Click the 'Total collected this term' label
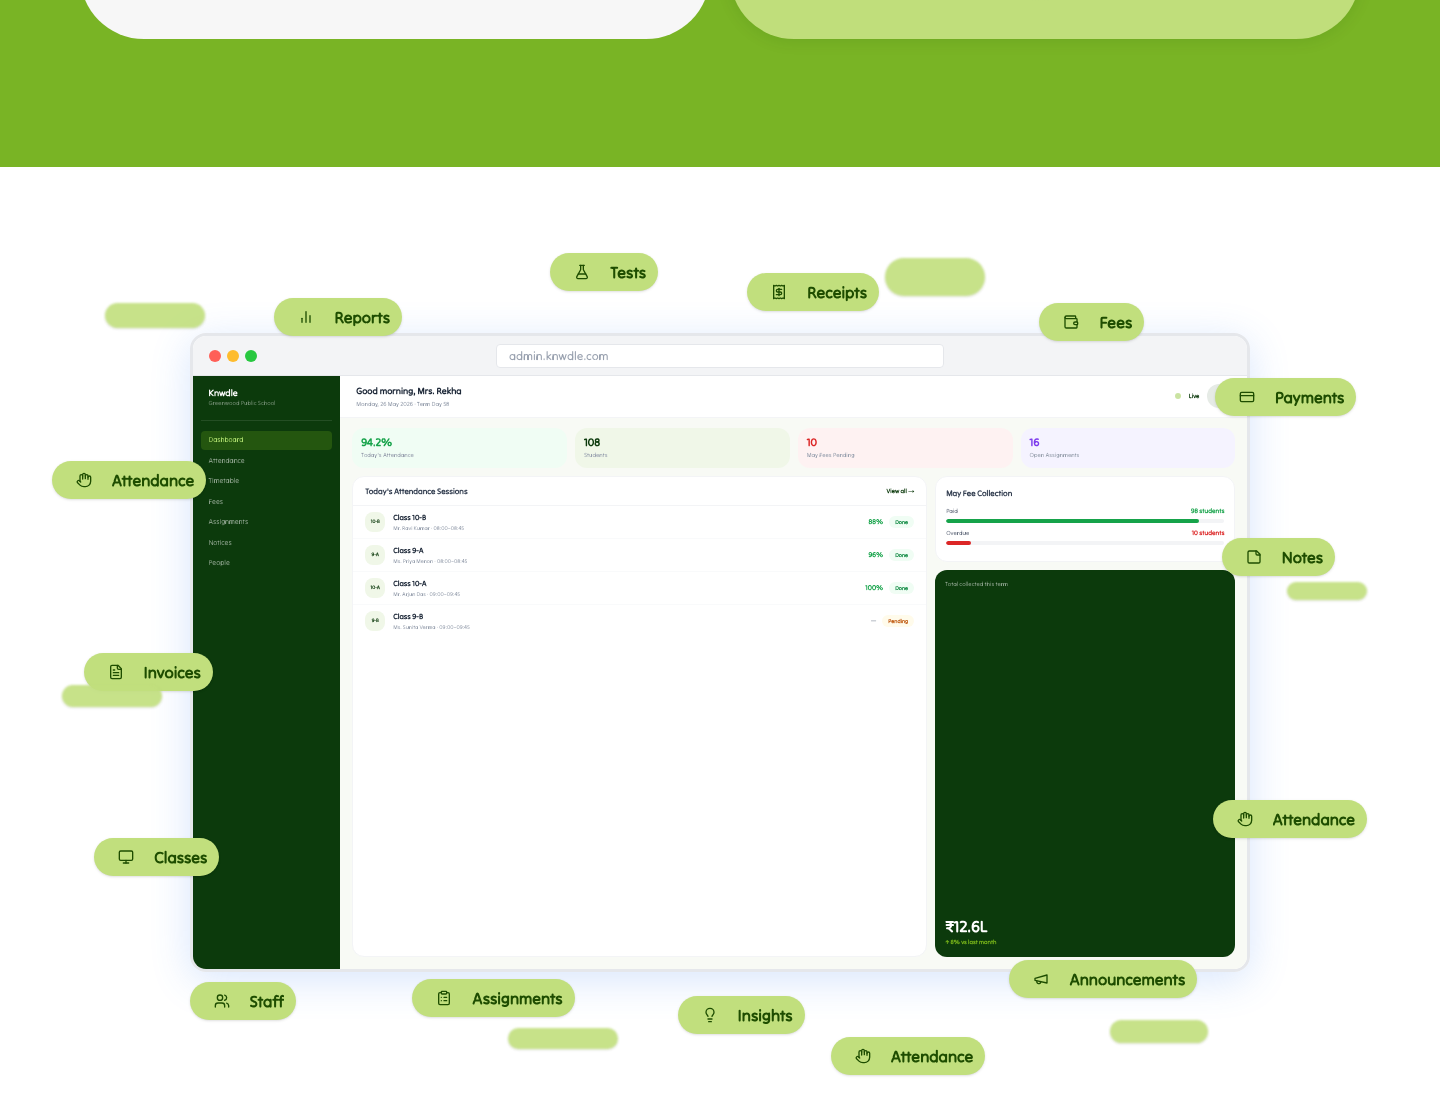This screenshot has width=1440, height=1100. (976, 584)
